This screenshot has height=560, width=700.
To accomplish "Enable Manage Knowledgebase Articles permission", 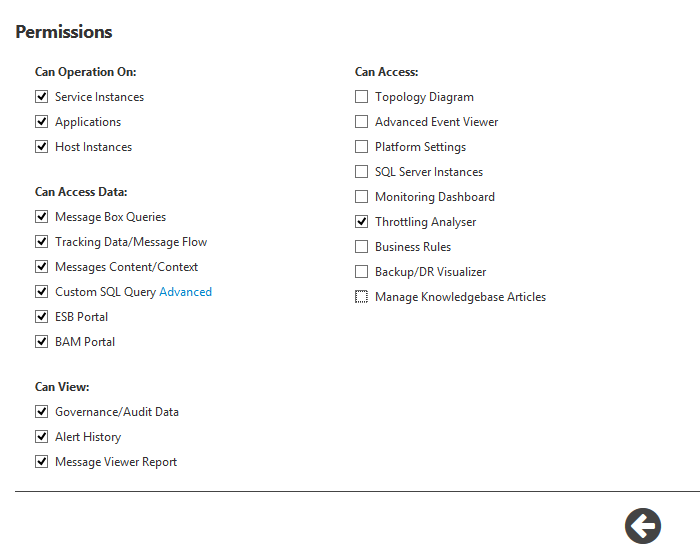I will pyautogui.click(x=362, y=297).
